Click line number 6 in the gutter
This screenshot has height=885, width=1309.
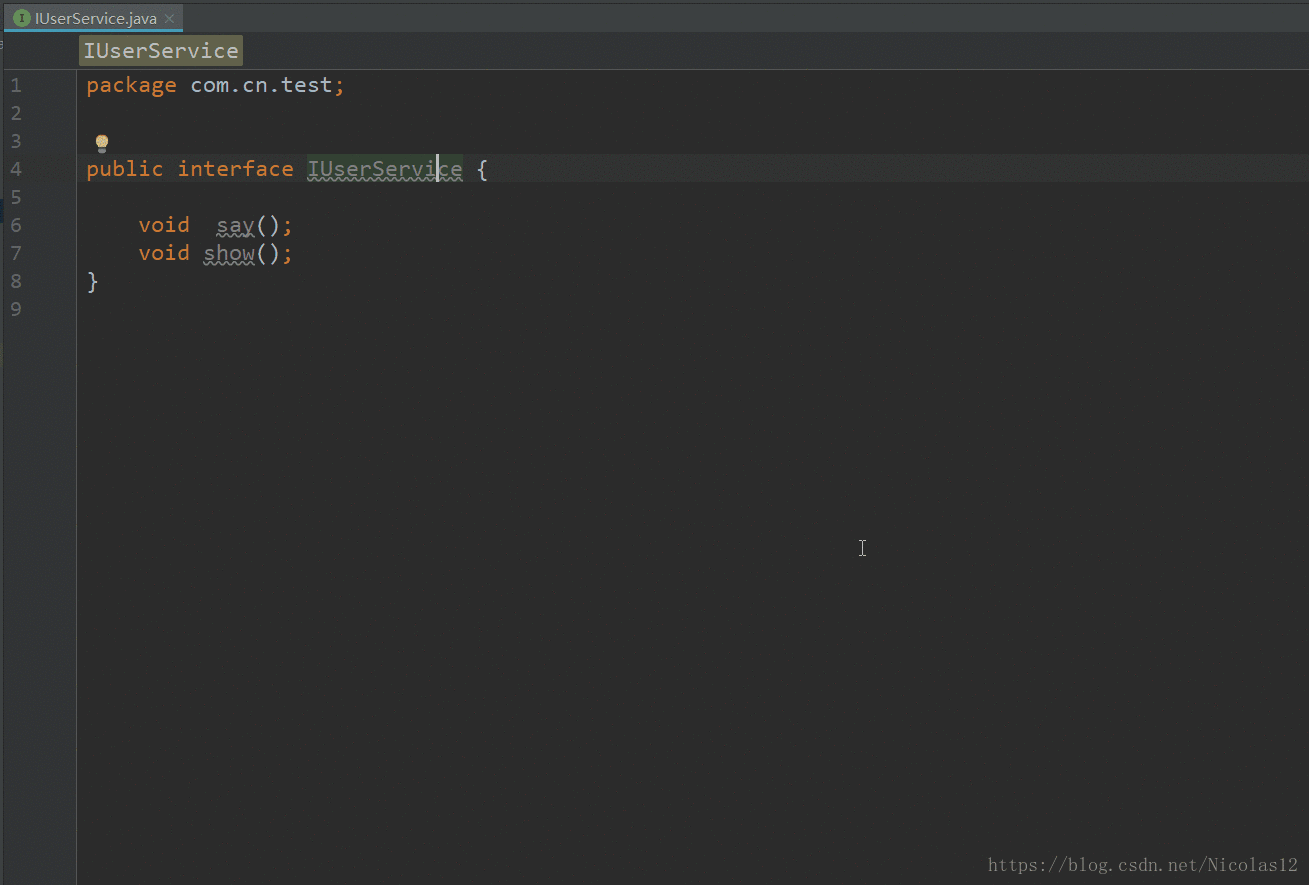pyautogui.click(x=16, y=226)
